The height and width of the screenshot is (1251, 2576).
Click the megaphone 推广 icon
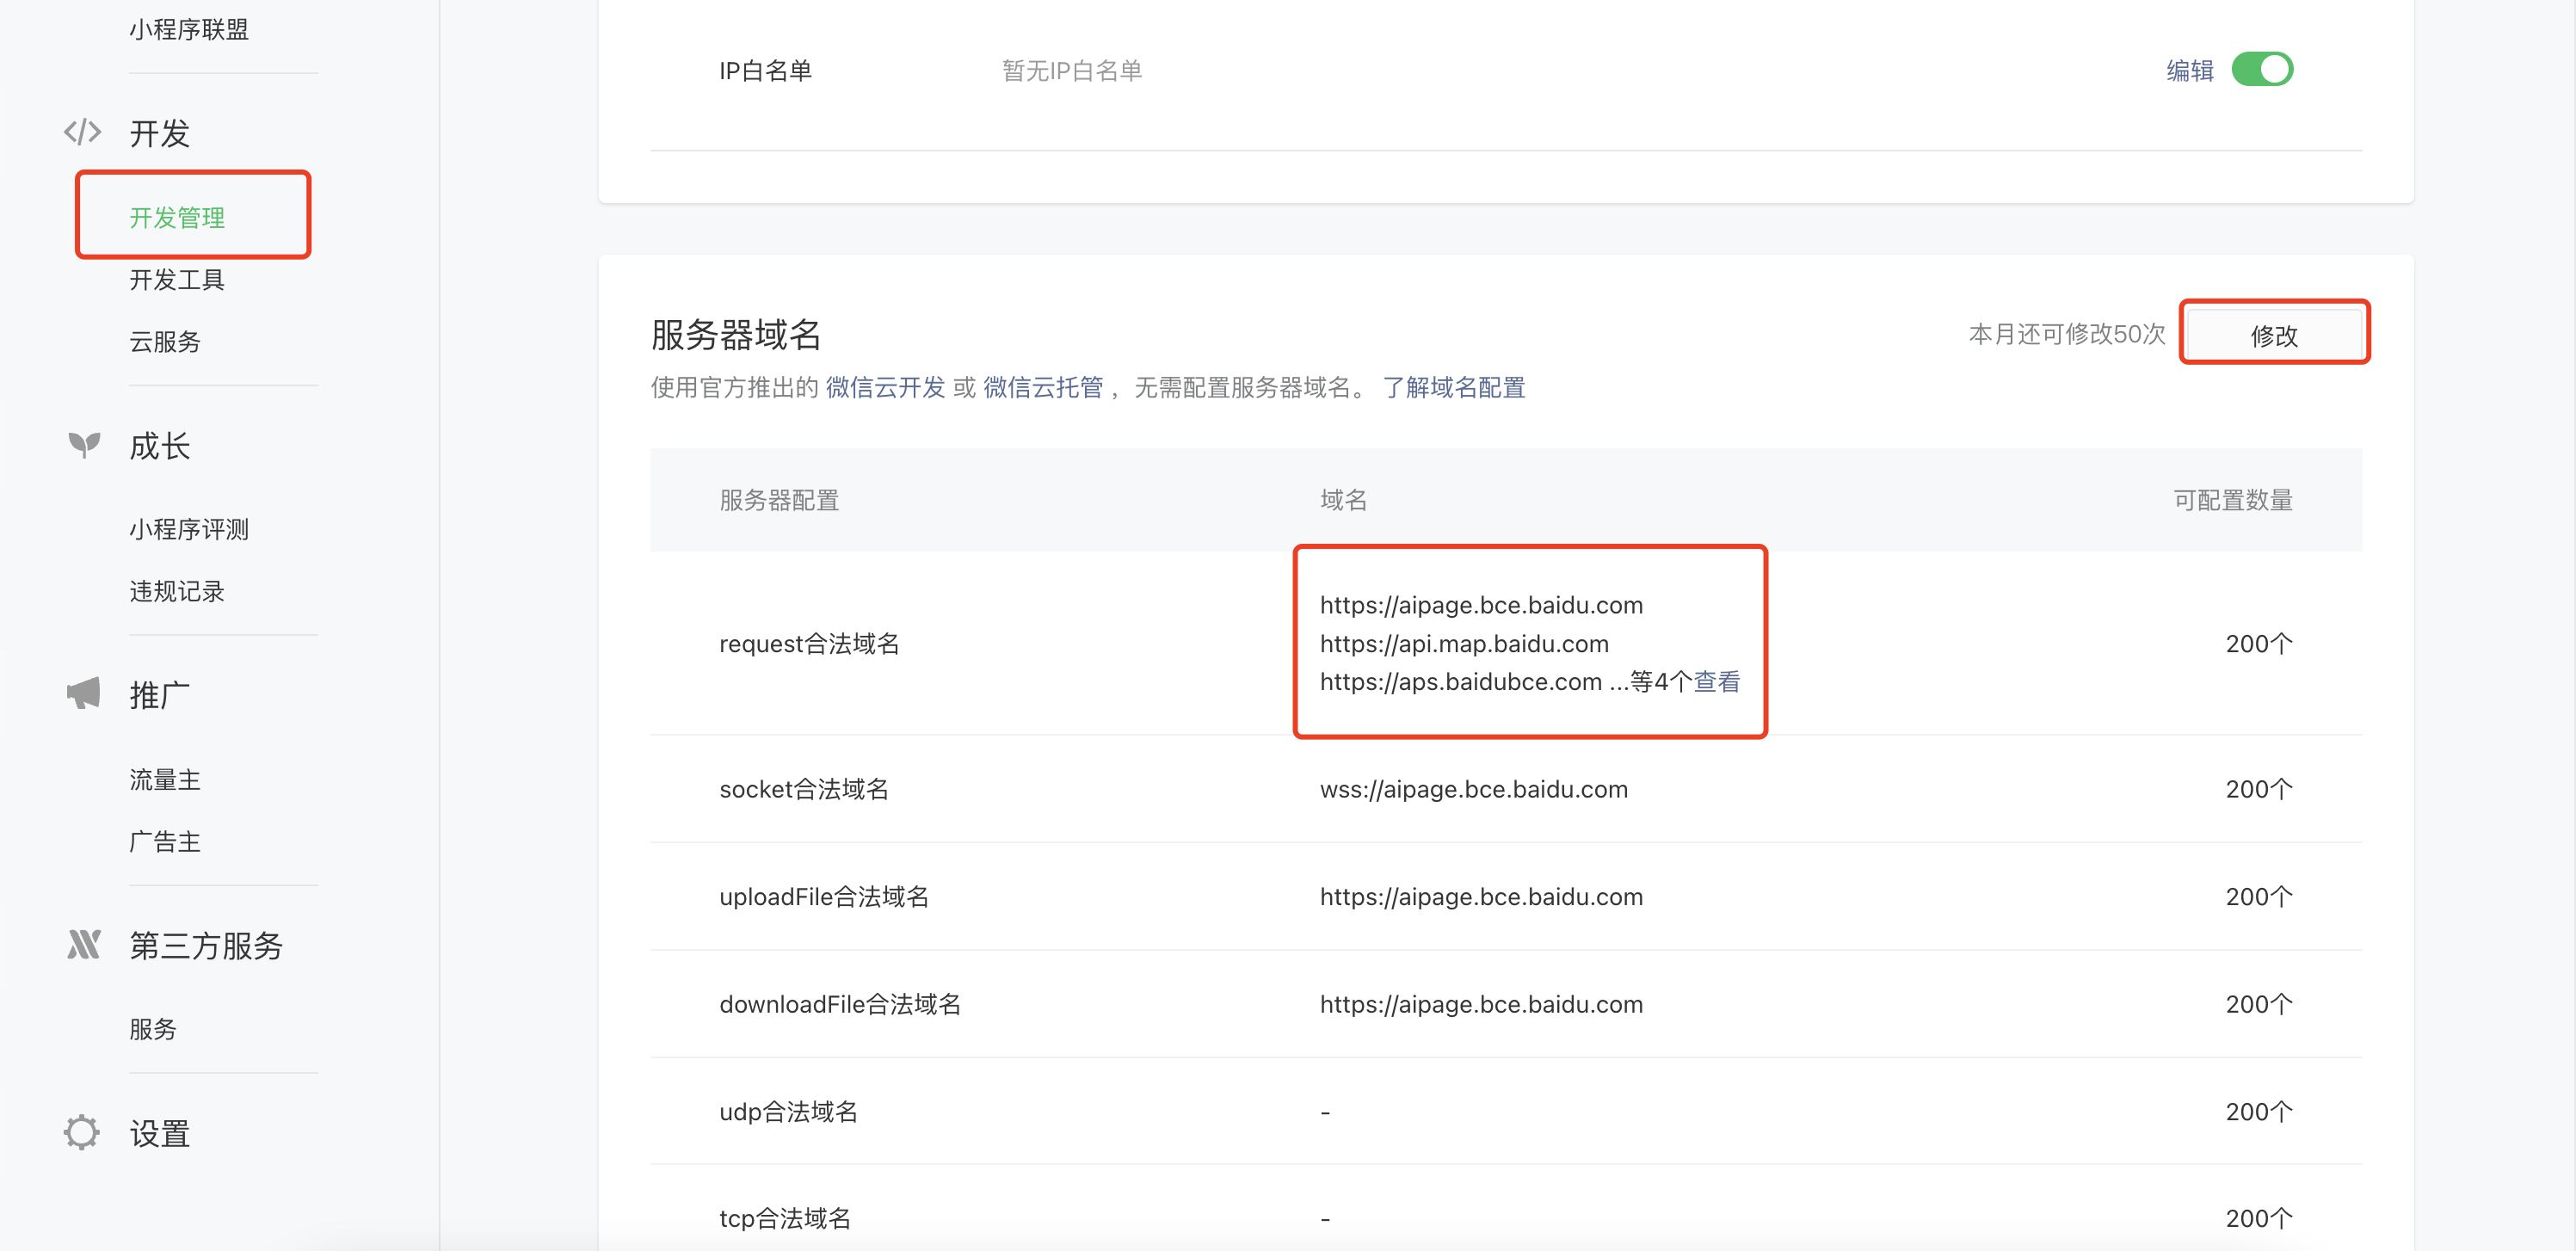tap(84, 693)
